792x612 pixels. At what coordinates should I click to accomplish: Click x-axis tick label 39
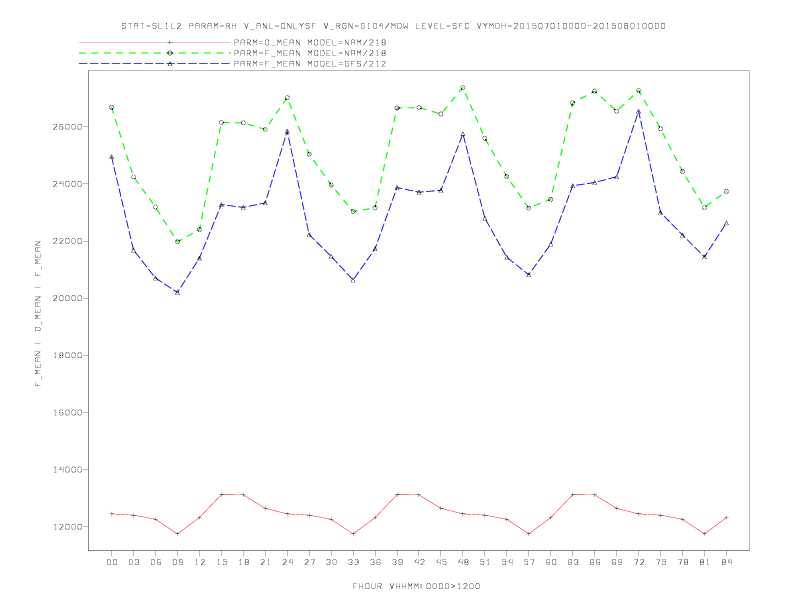tap(398, 562)
